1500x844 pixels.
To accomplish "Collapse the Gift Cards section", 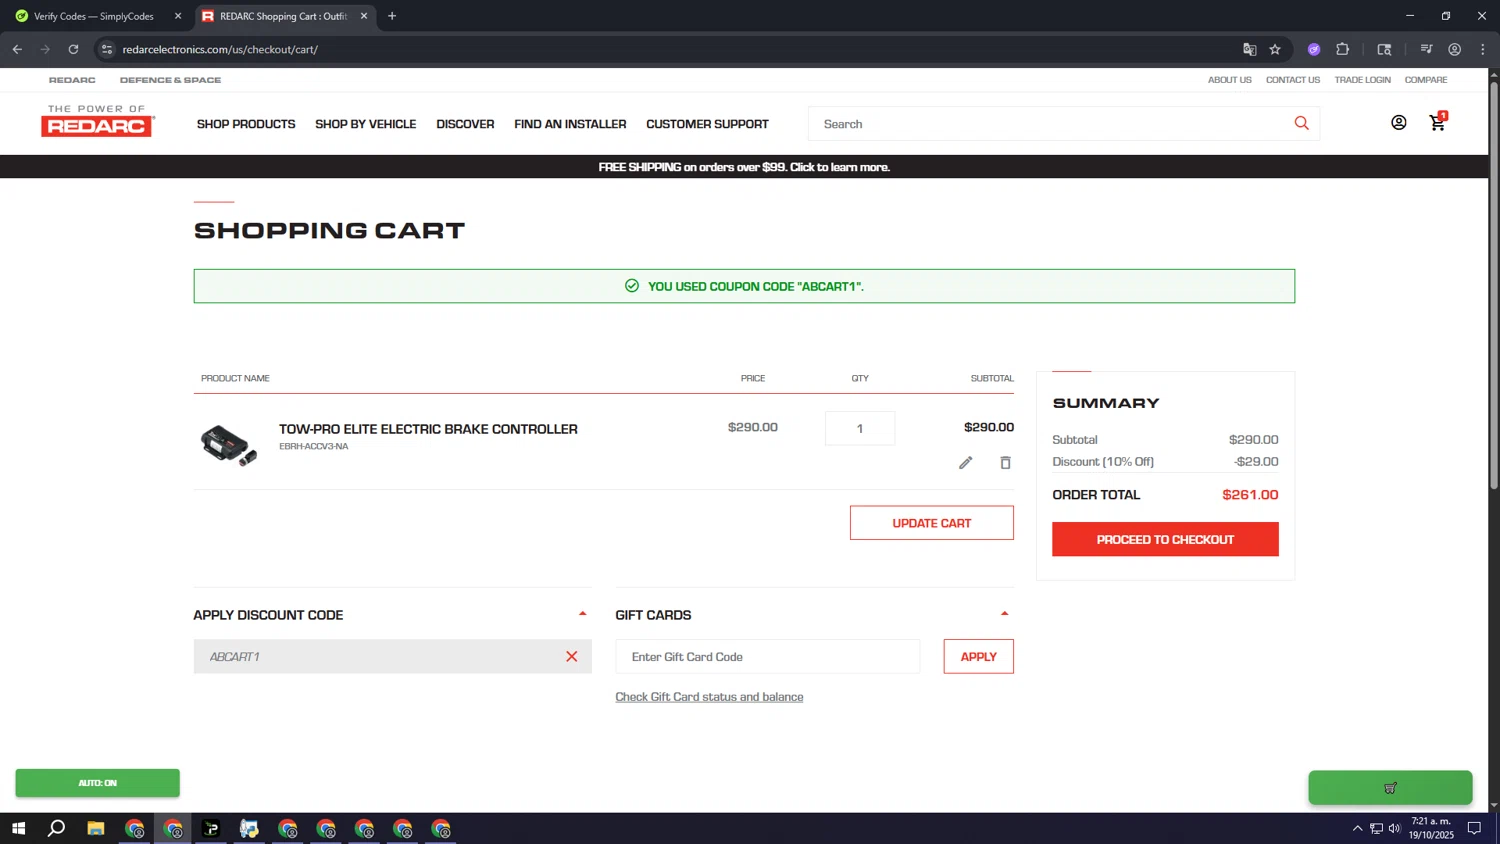I will click(x=1004, y=614).
